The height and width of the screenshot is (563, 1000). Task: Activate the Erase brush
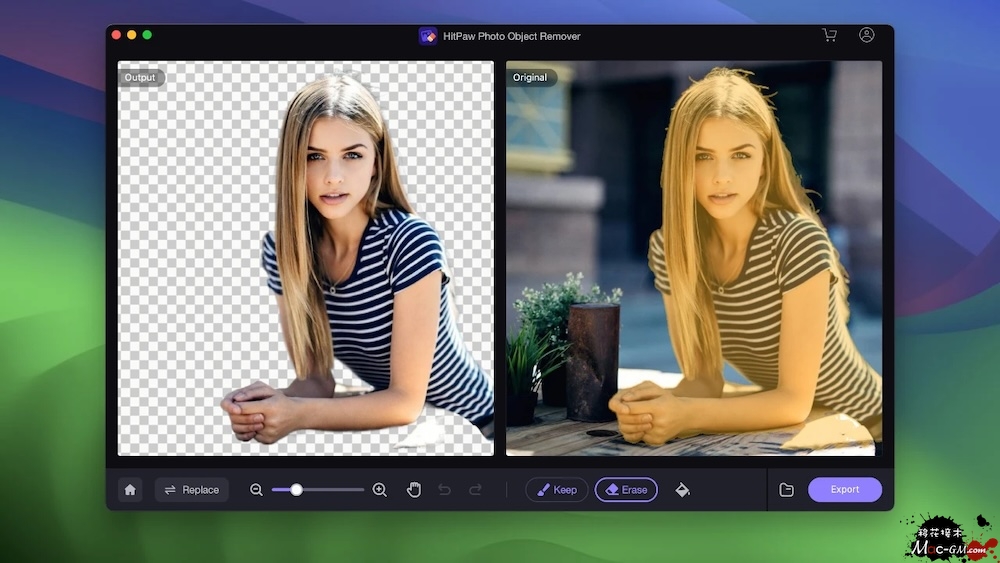(626, 490)
